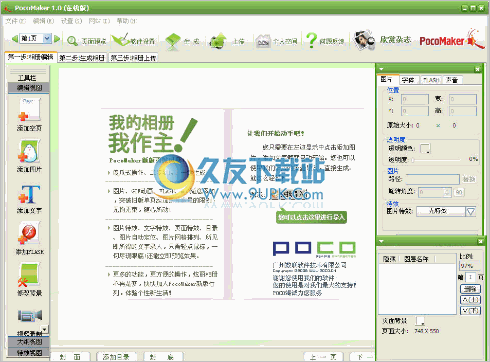Click the magnifier page zoom icon
The width and height of the screenshot is (490, 362).
(72, 41)
